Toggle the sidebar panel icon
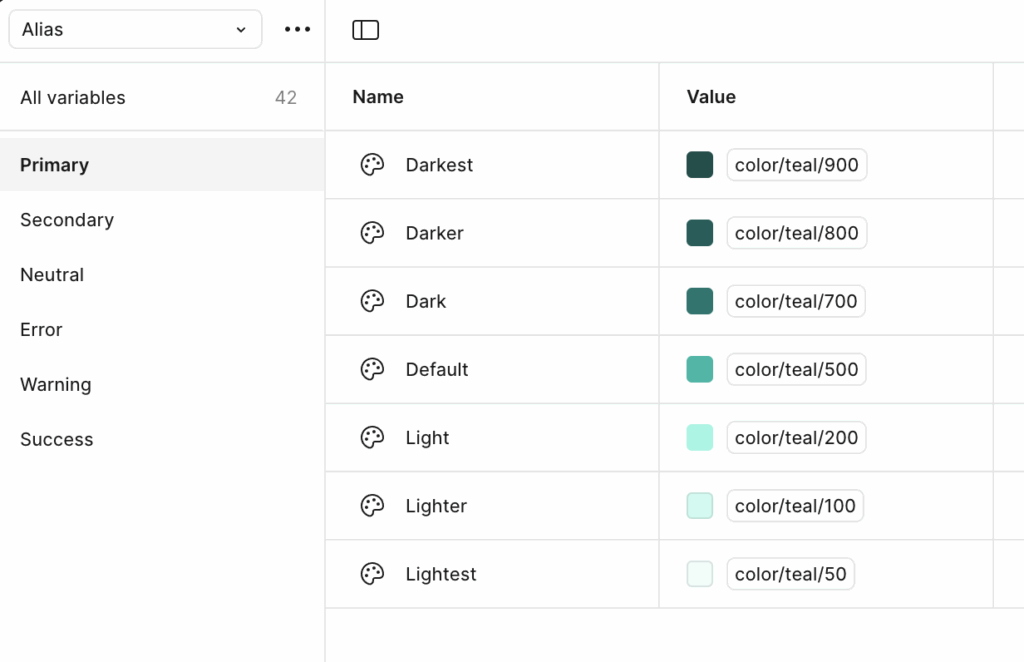This screenshot has width=1024, height=662. point(366,30)
